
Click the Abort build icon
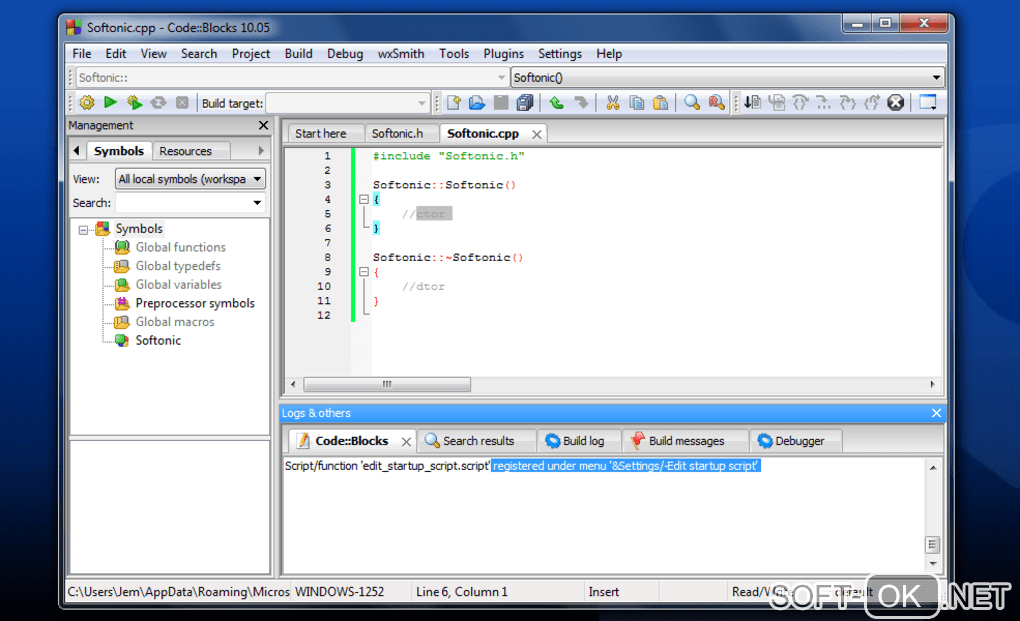coord(182,103)
